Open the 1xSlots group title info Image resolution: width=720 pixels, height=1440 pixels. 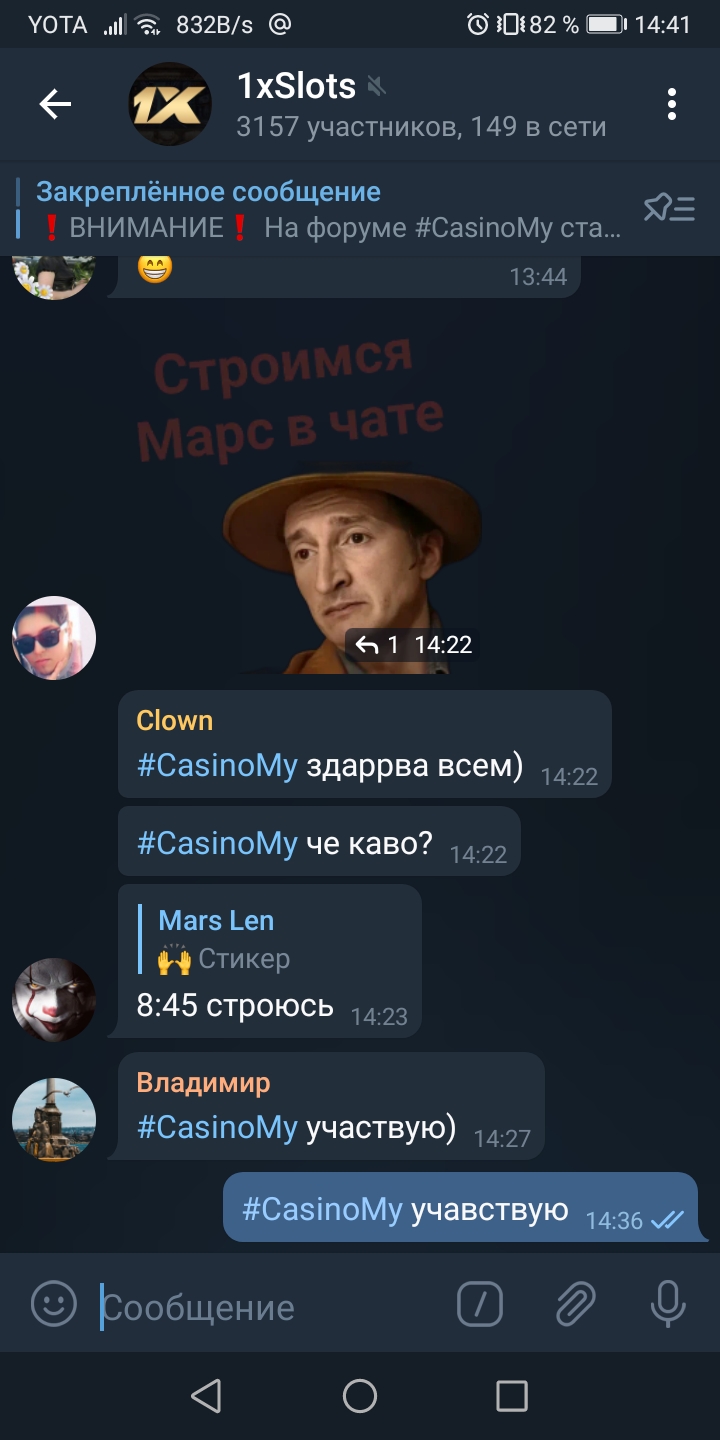pos(296,86)
